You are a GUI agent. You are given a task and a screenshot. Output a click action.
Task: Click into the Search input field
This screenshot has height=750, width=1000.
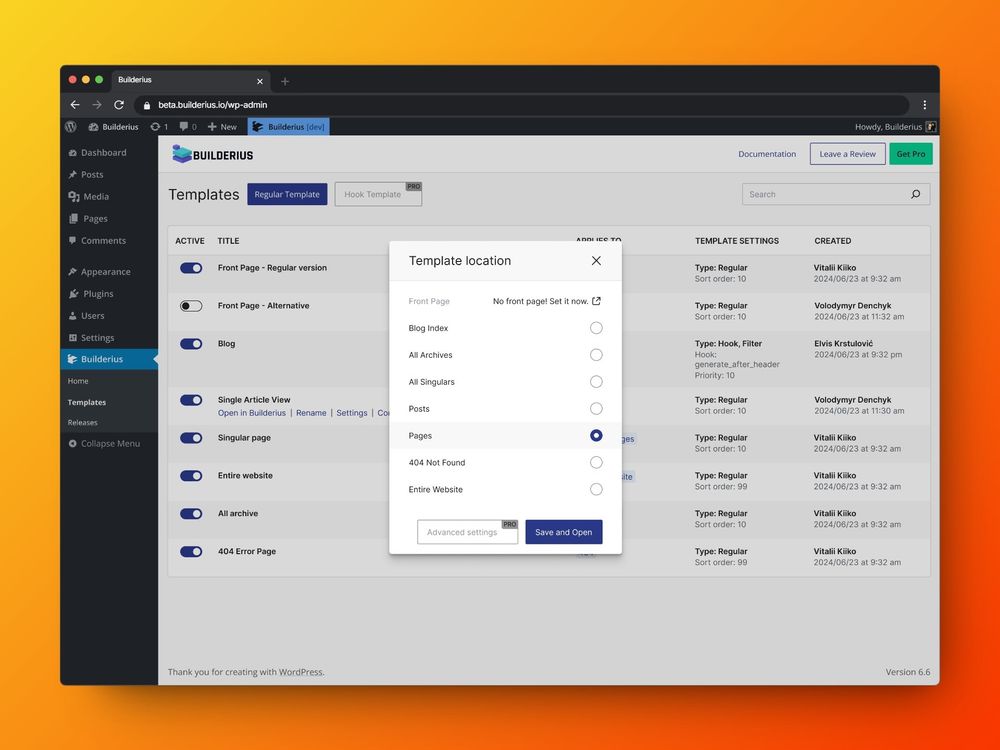835,194
